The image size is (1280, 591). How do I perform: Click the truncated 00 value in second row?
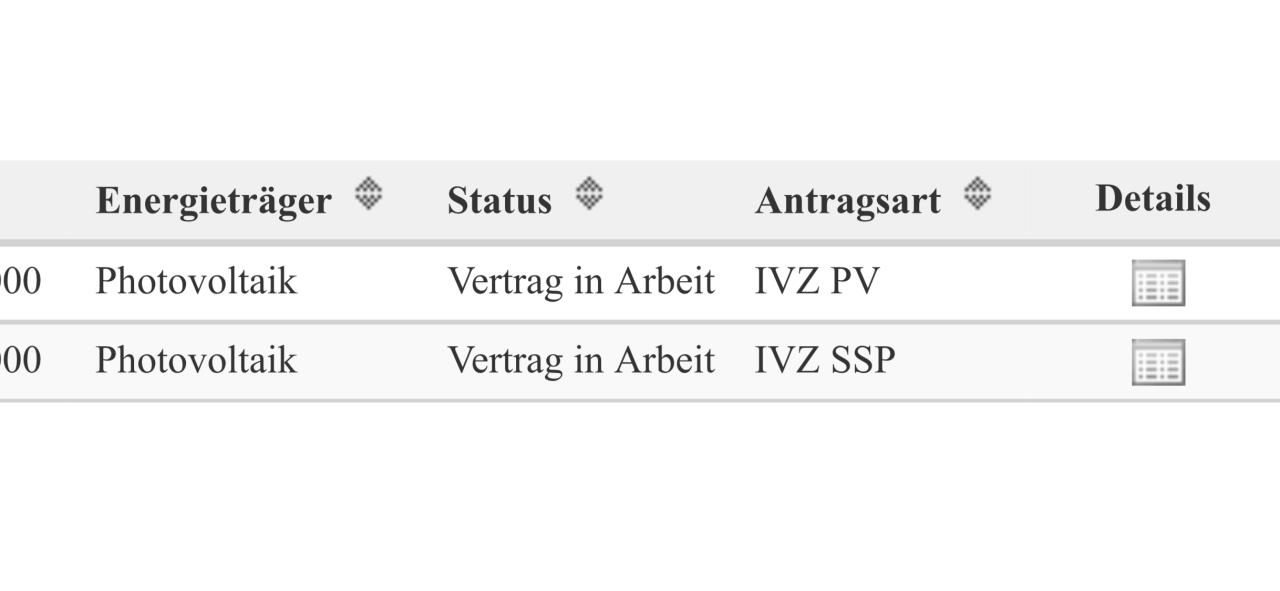click(20, 360)
